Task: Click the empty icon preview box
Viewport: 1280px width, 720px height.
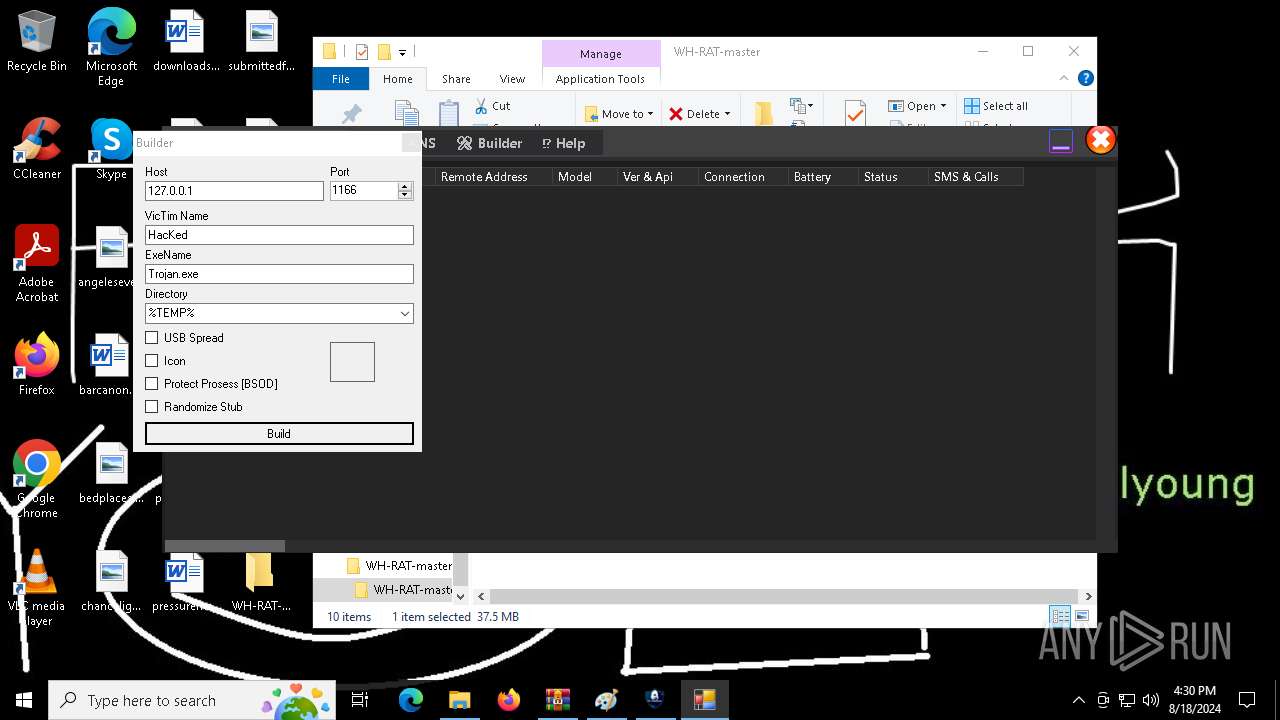Action: tap(352, 362)
